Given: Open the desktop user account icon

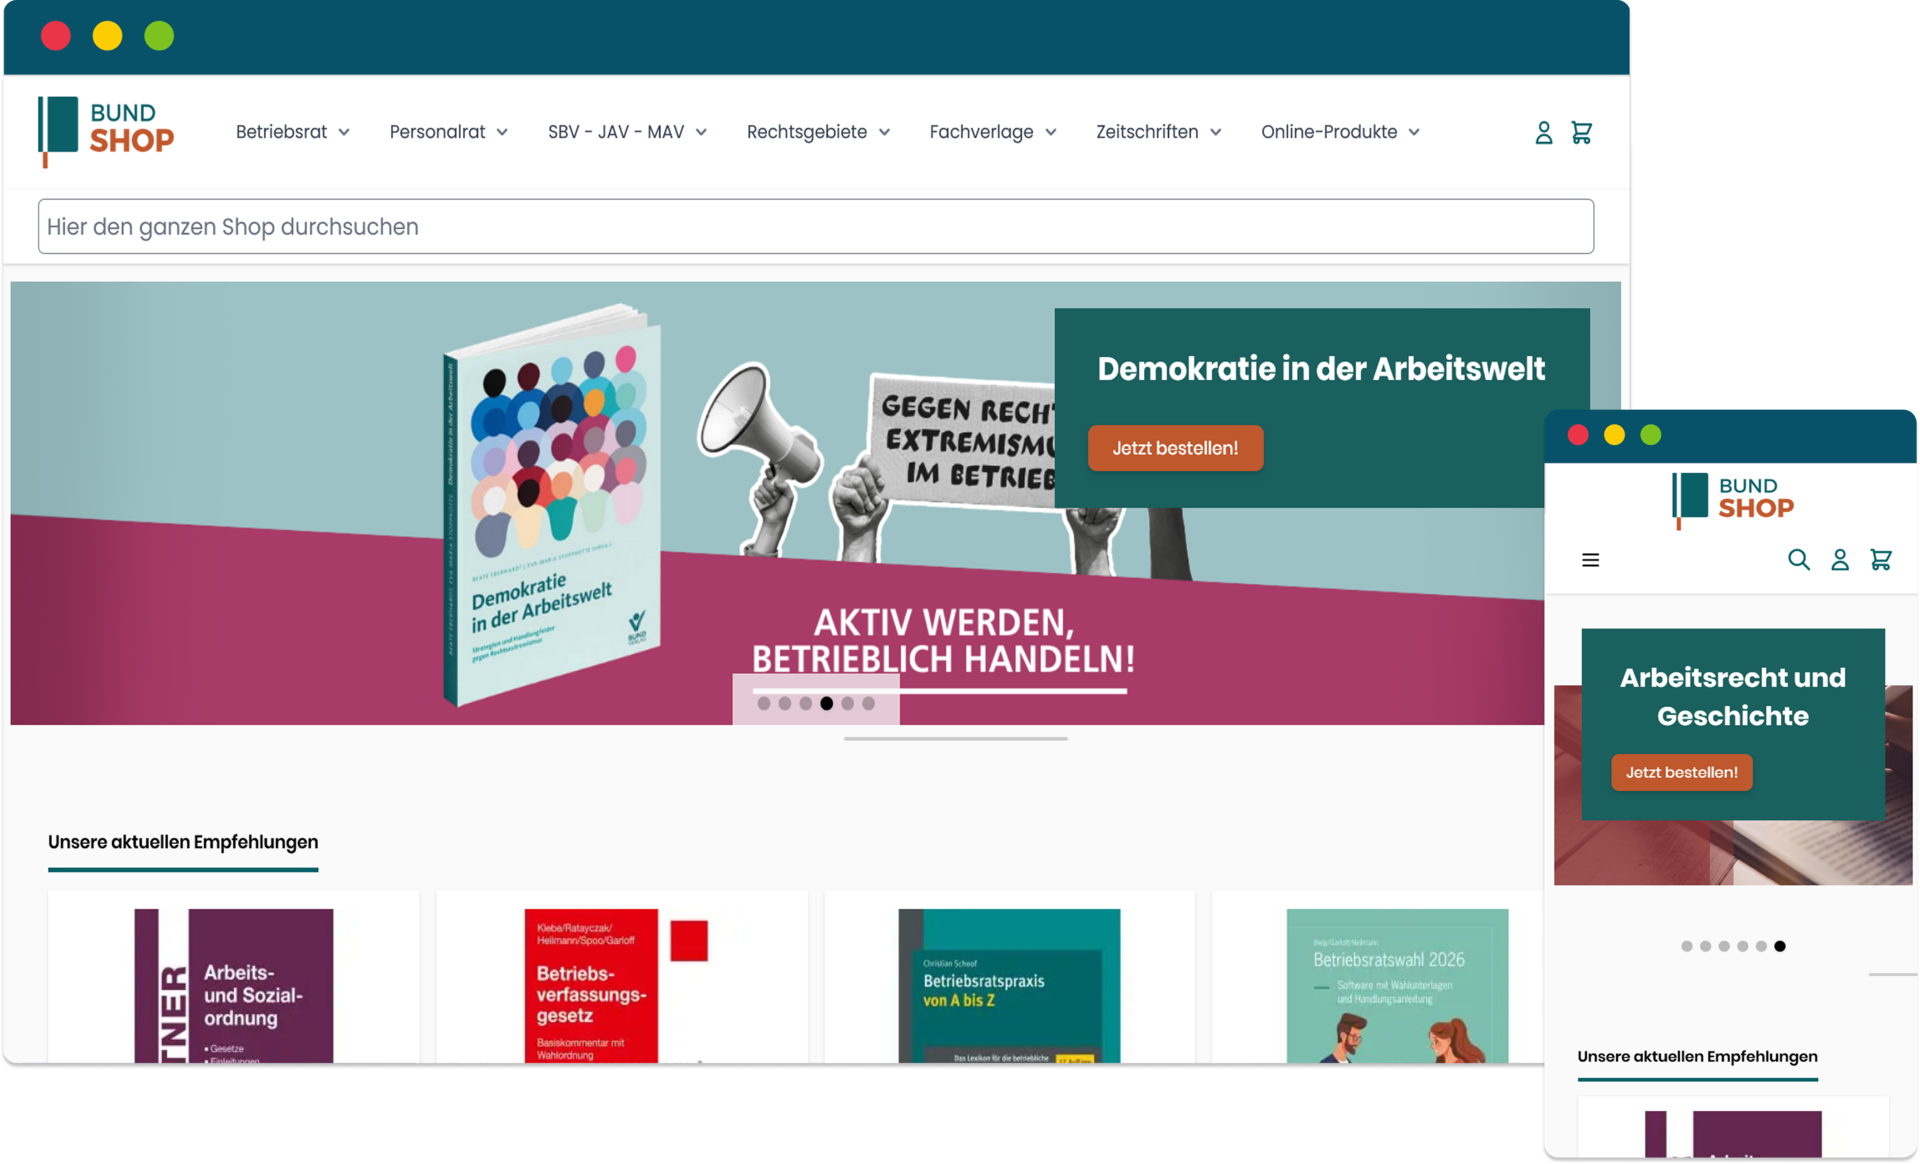Looking at the screenshot, I should [1543, 132].
